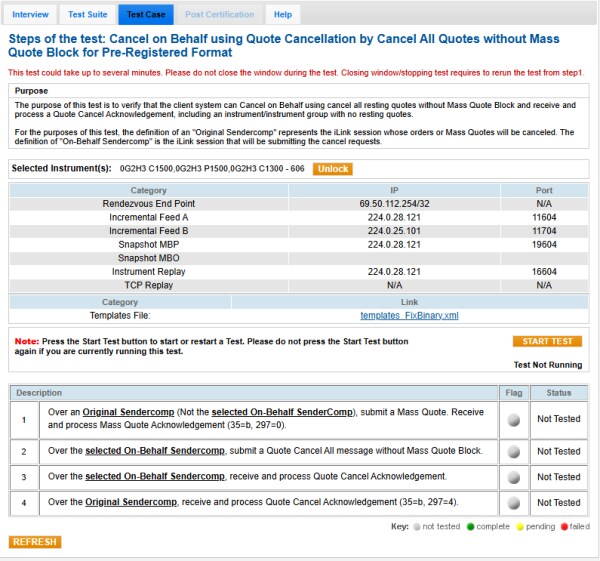Click the step 3 gray flag indicator

coord(512,477)
